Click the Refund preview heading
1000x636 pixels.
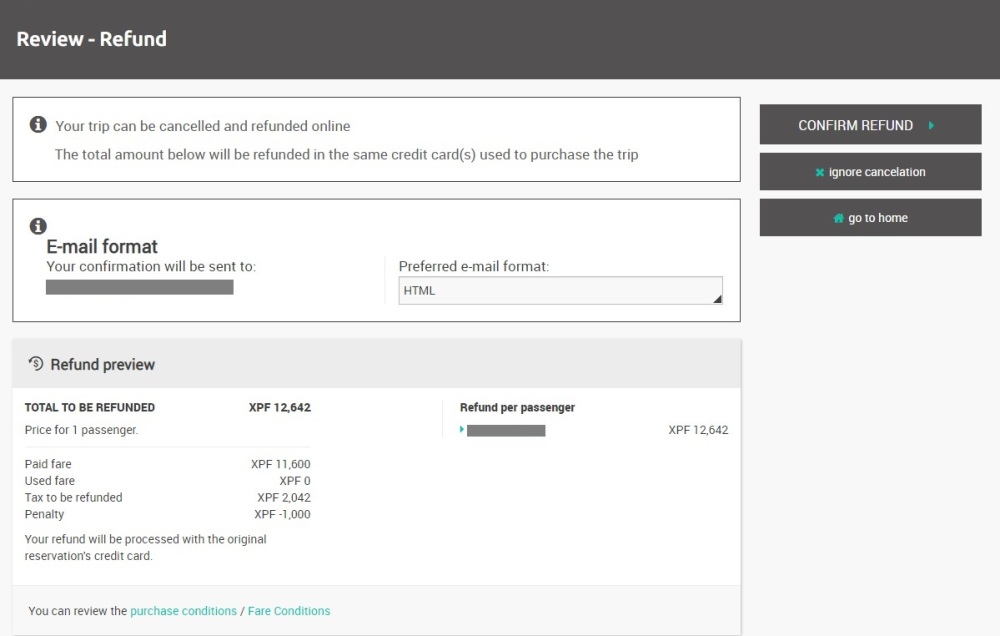[103, 364]
